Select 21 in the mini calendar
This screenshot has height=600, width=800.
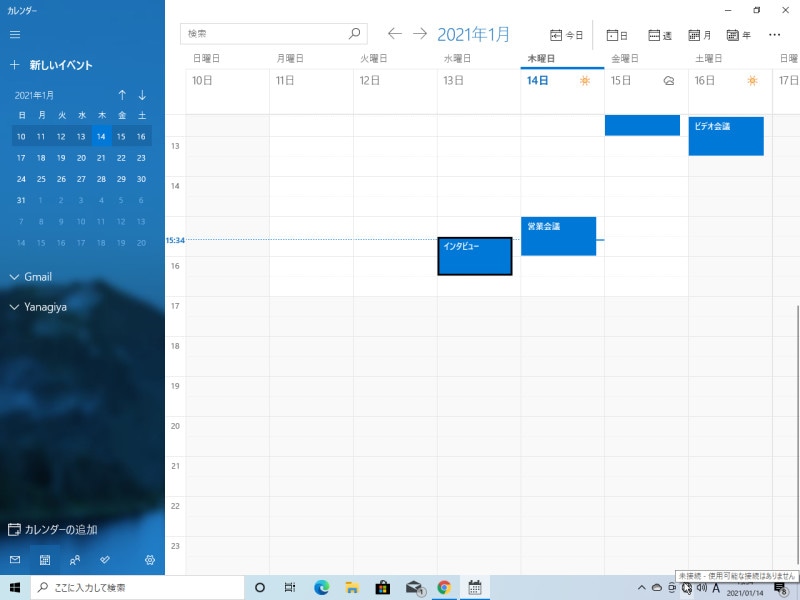coord(102,158)
